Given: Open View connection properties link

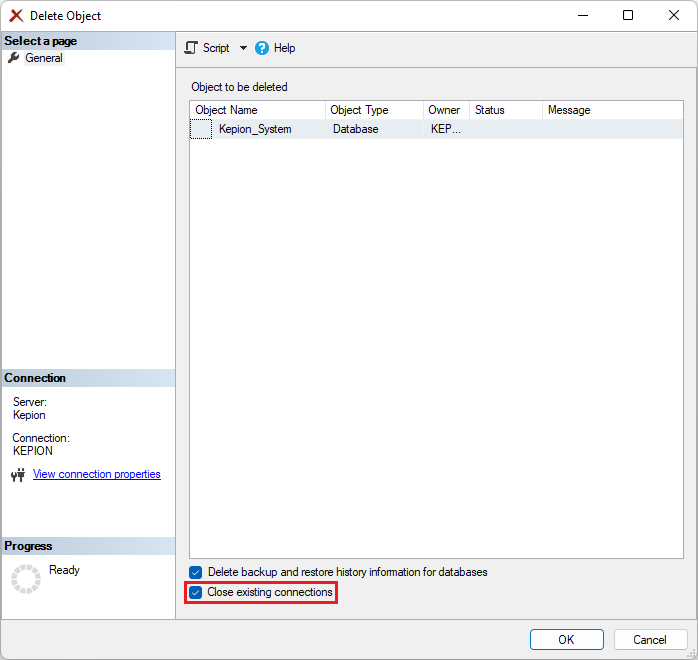Looking at the screenshot, I should point(96,474).
